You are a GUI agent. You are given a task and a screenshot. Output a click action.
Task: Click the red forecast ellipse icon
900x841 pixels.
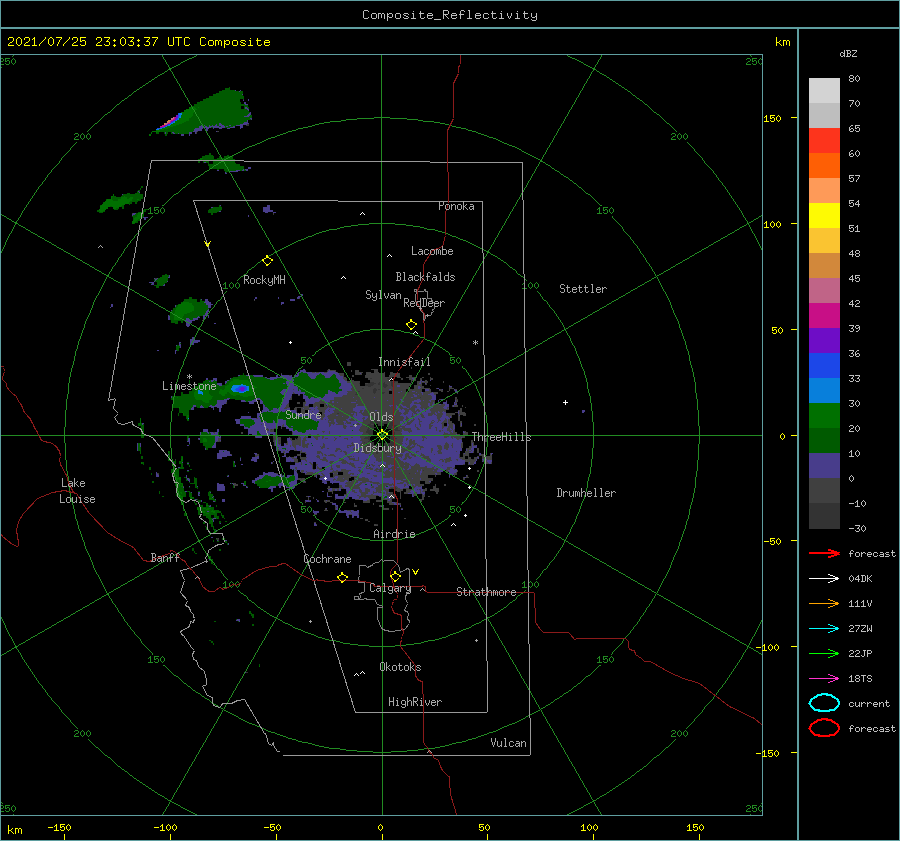coord(824,728)
